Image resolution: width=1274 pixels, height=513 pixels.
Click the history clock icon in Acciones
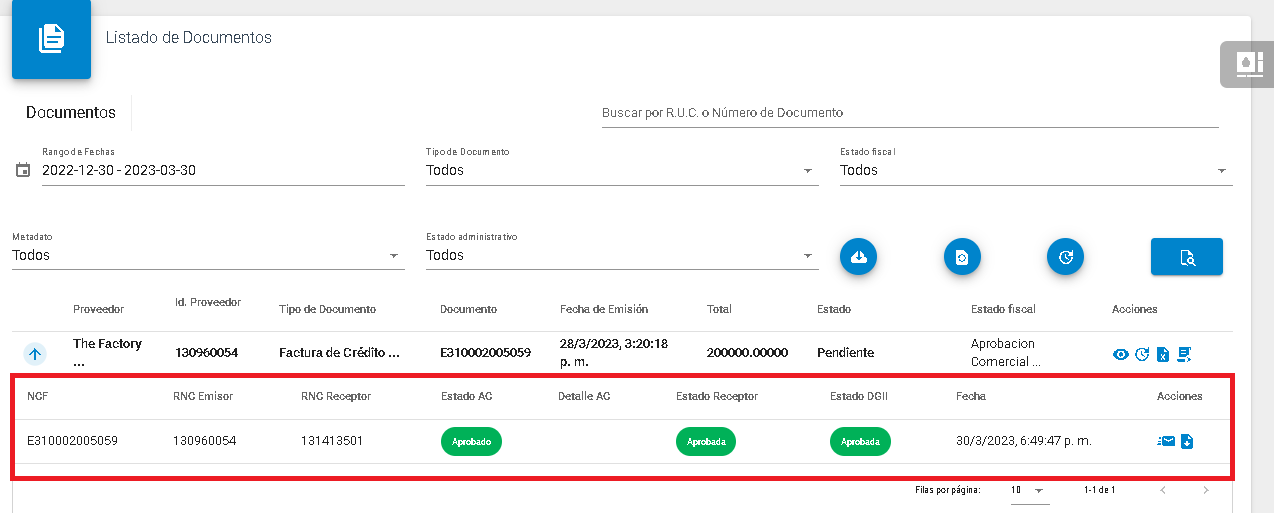(x=1142, y=354)
